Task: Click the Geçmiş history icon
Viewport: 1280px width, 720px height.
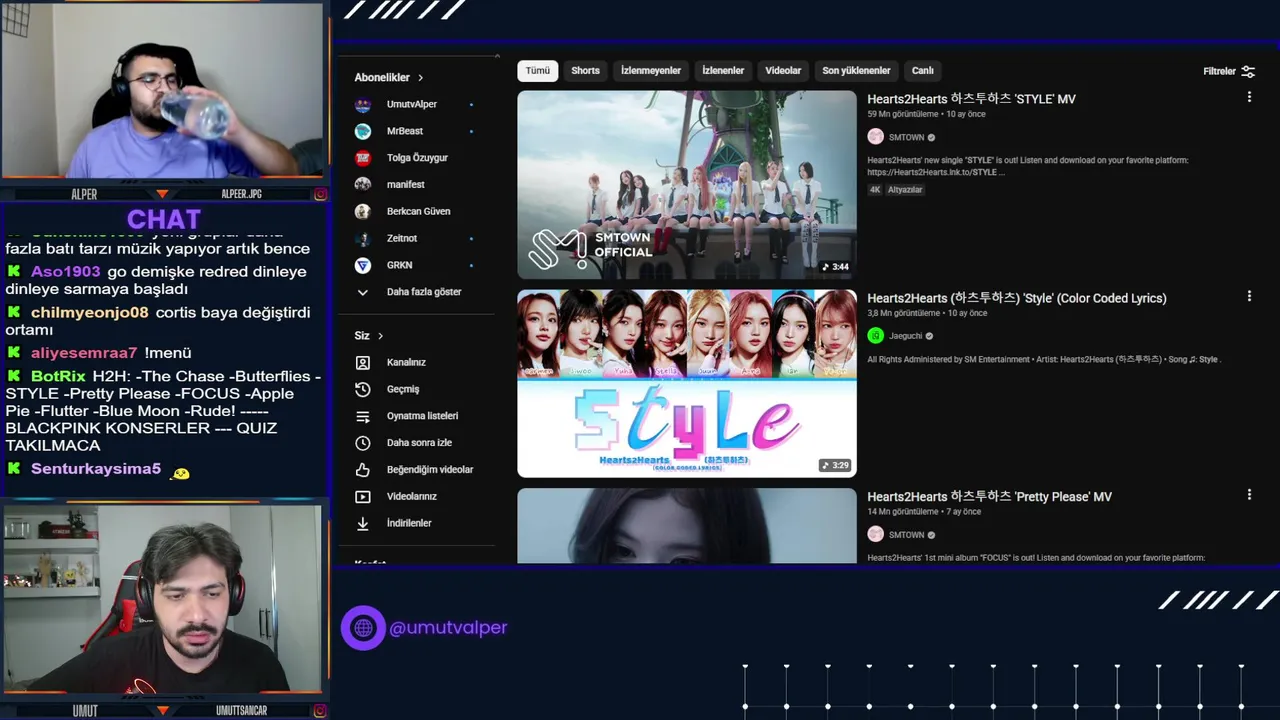Action: click(x=363, y=389)
